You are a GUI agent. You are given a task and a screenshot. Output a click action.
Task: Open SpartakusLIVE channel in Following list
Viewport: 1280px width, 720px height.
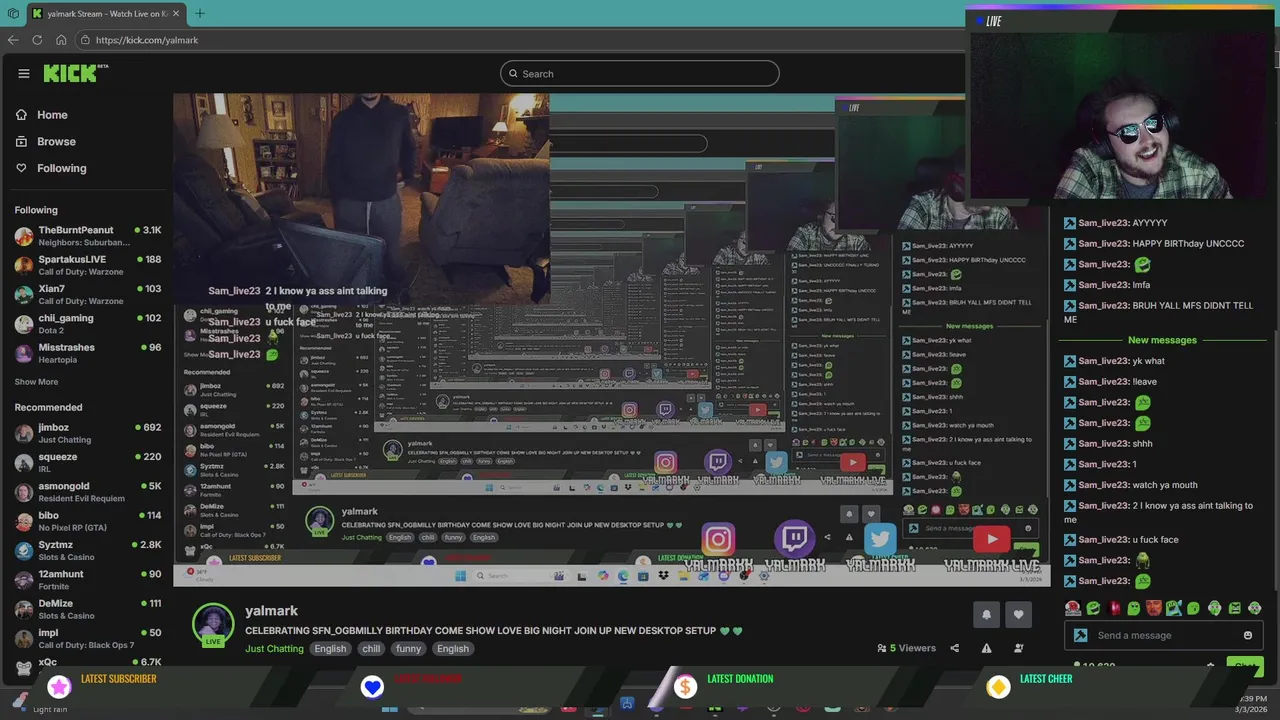coord(87,265)
